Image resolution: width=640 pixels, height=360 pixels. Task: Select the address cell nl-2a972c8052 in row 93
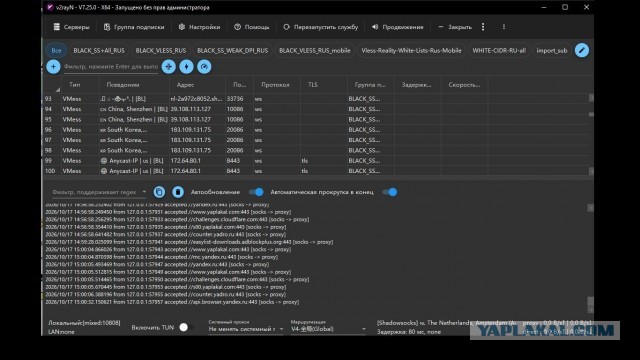pos(197,99)
